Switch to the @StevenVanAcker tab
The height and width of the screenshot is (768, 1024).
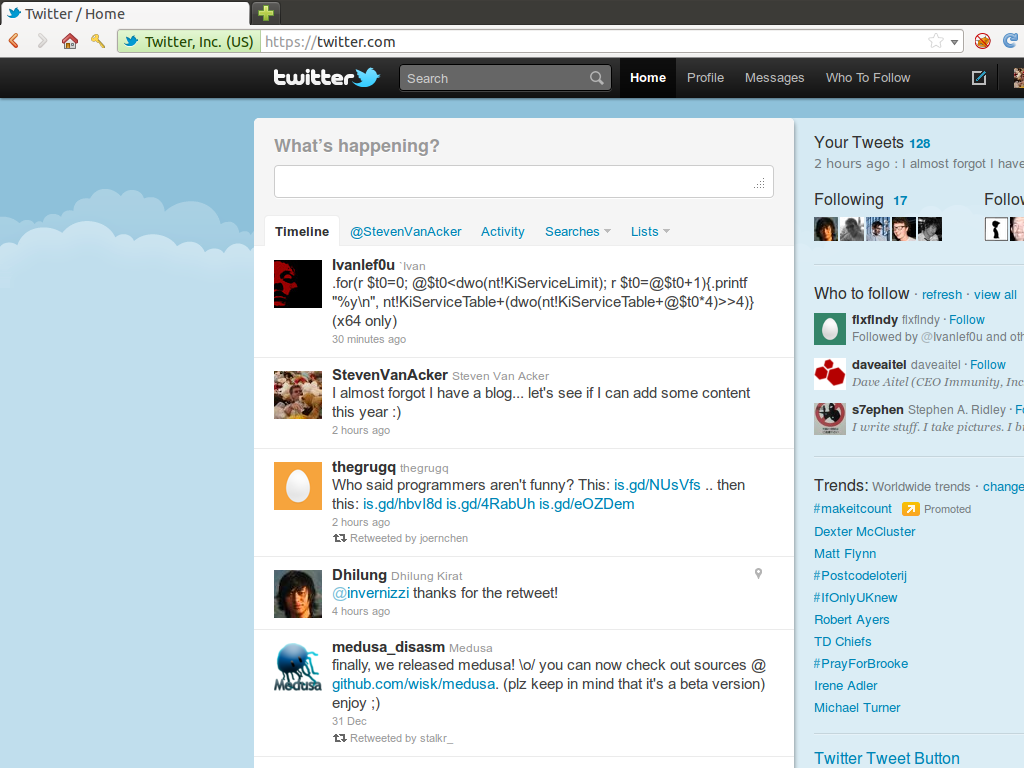(406, 232)
